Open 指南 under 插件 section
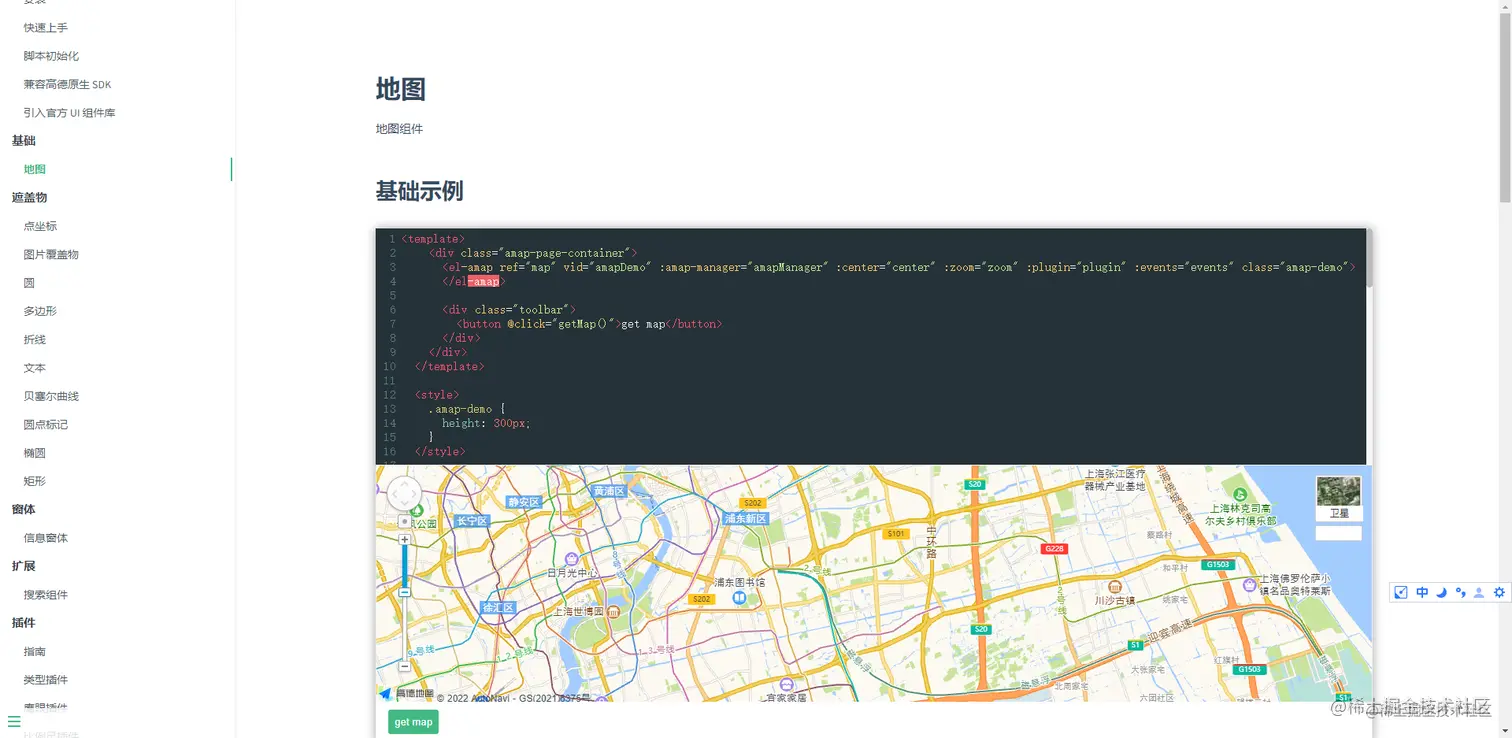Screen dimensions: 1512x738 pyautogui.click(x=35, y=651)
